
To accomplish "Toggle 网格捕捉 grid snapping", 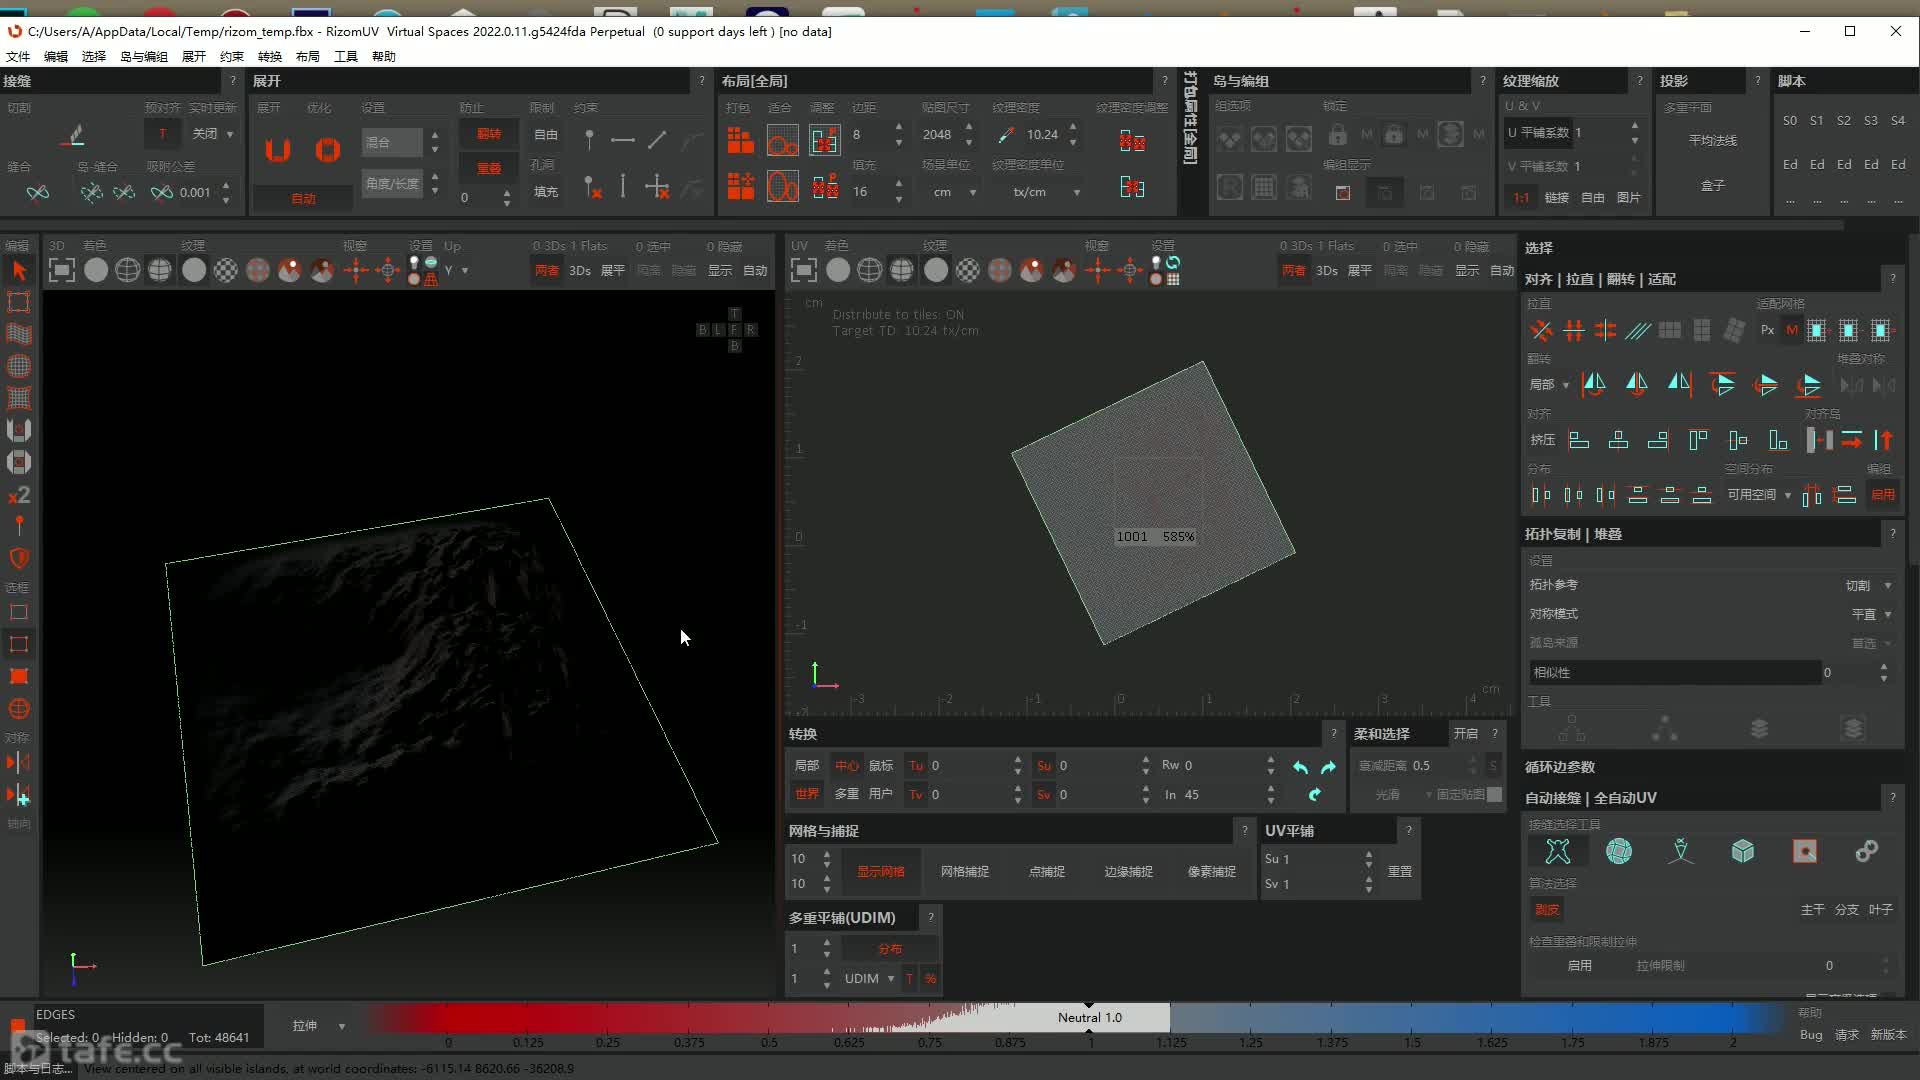I will [965, 872].
